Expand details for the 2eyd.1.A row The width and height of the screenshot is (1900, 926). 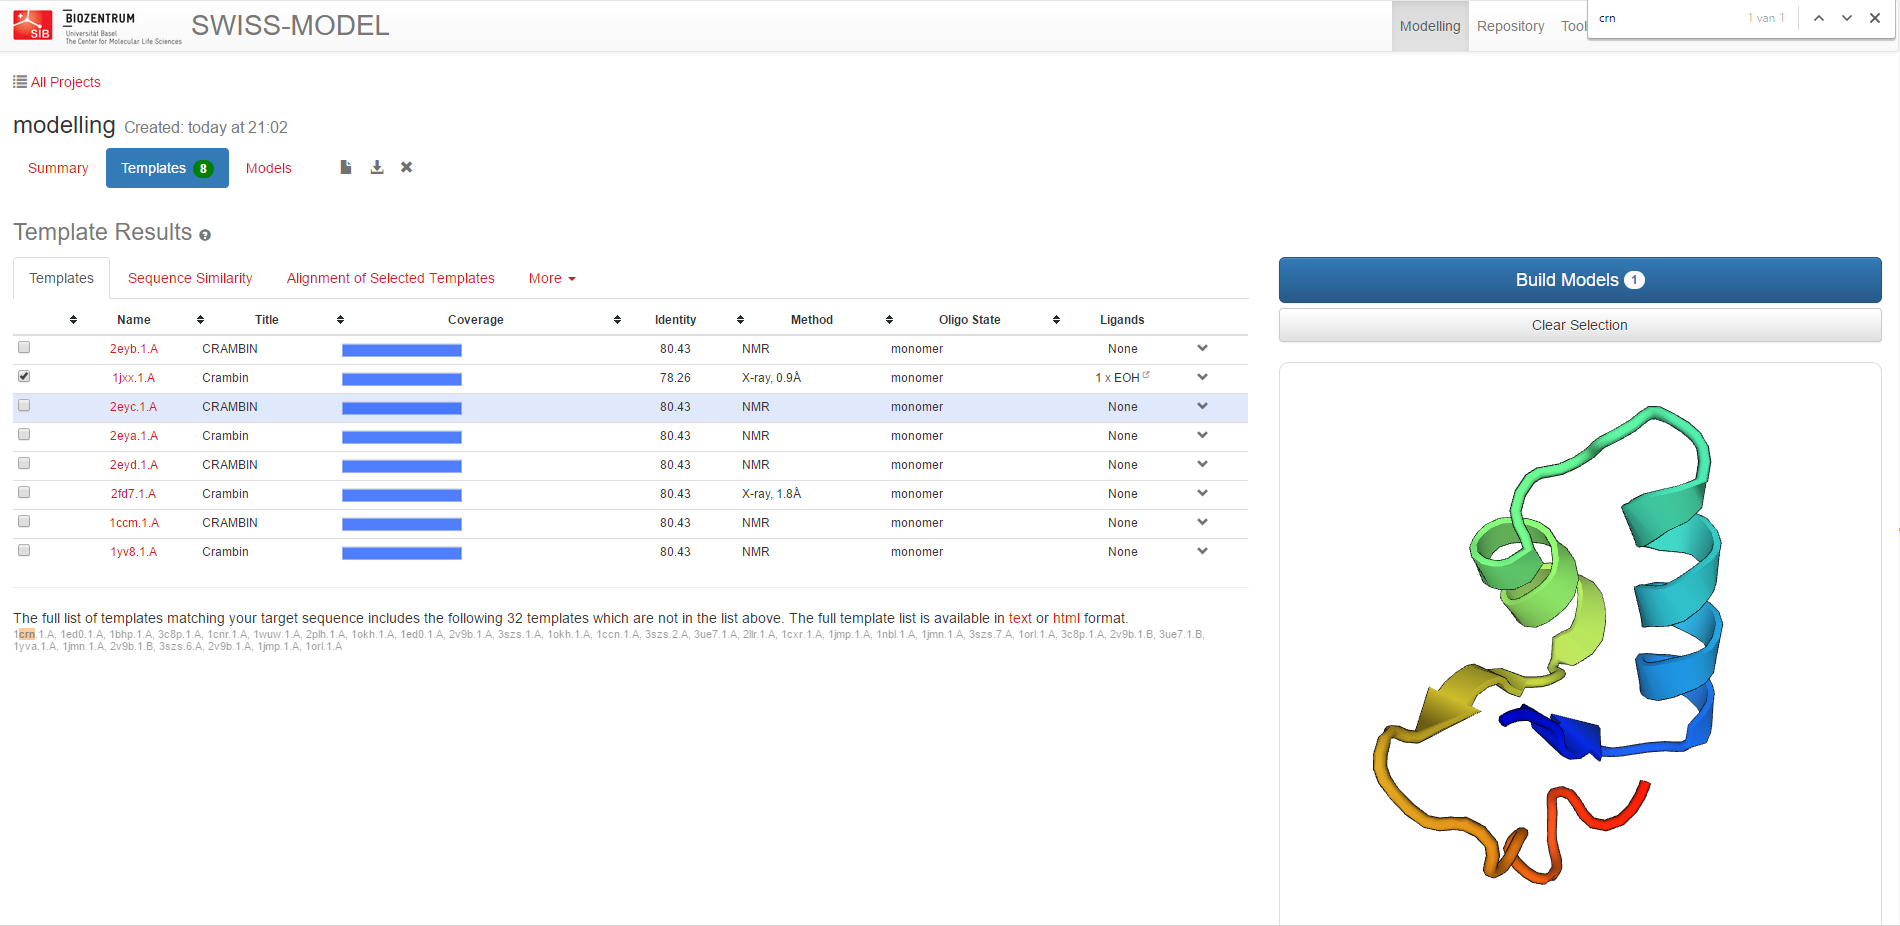[x=1202, y=464]
